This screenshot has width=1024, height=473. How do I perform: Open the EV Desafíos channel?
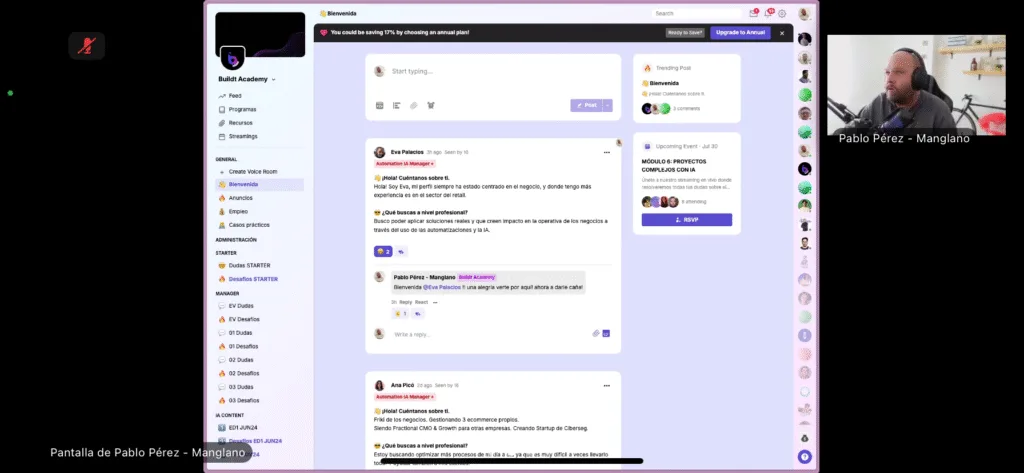click(x=244, y=319)
